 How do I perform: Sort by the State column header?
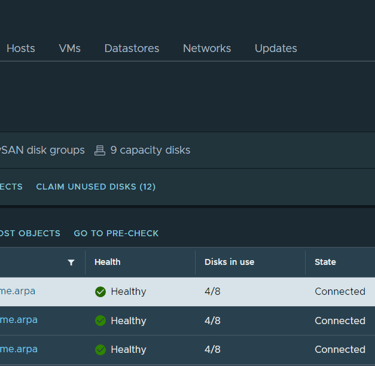325,262
